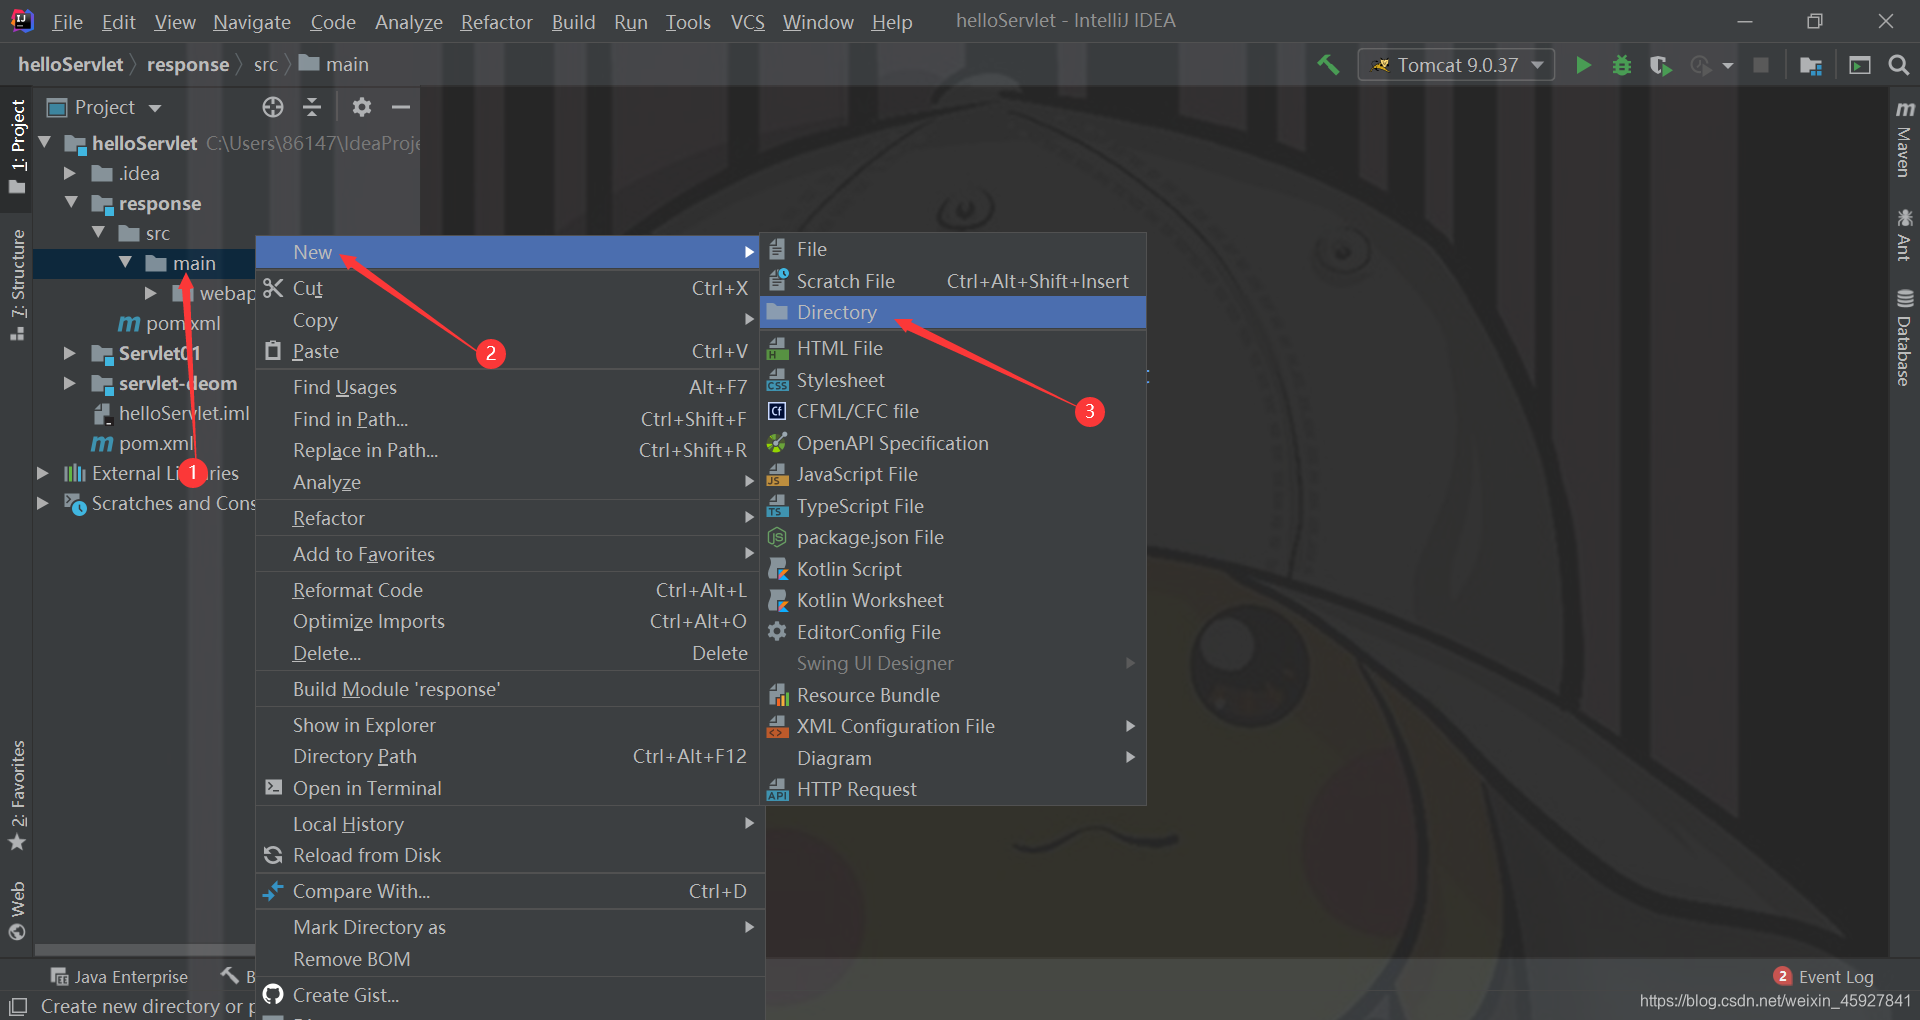1920x1020 pixels.
Task: Click the Locate file crosshair icon
Action: click(x=273, y=107)
